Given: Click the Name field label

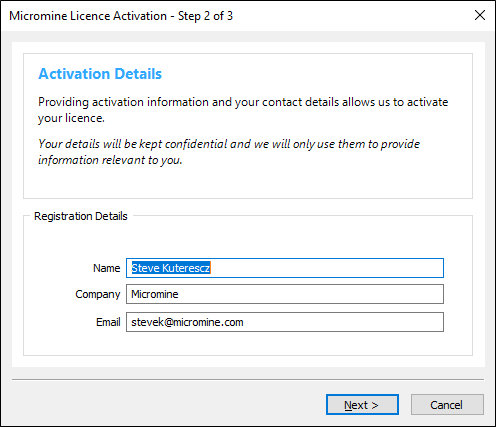Looking at the screenshot, I should click(x=106, y=268).
